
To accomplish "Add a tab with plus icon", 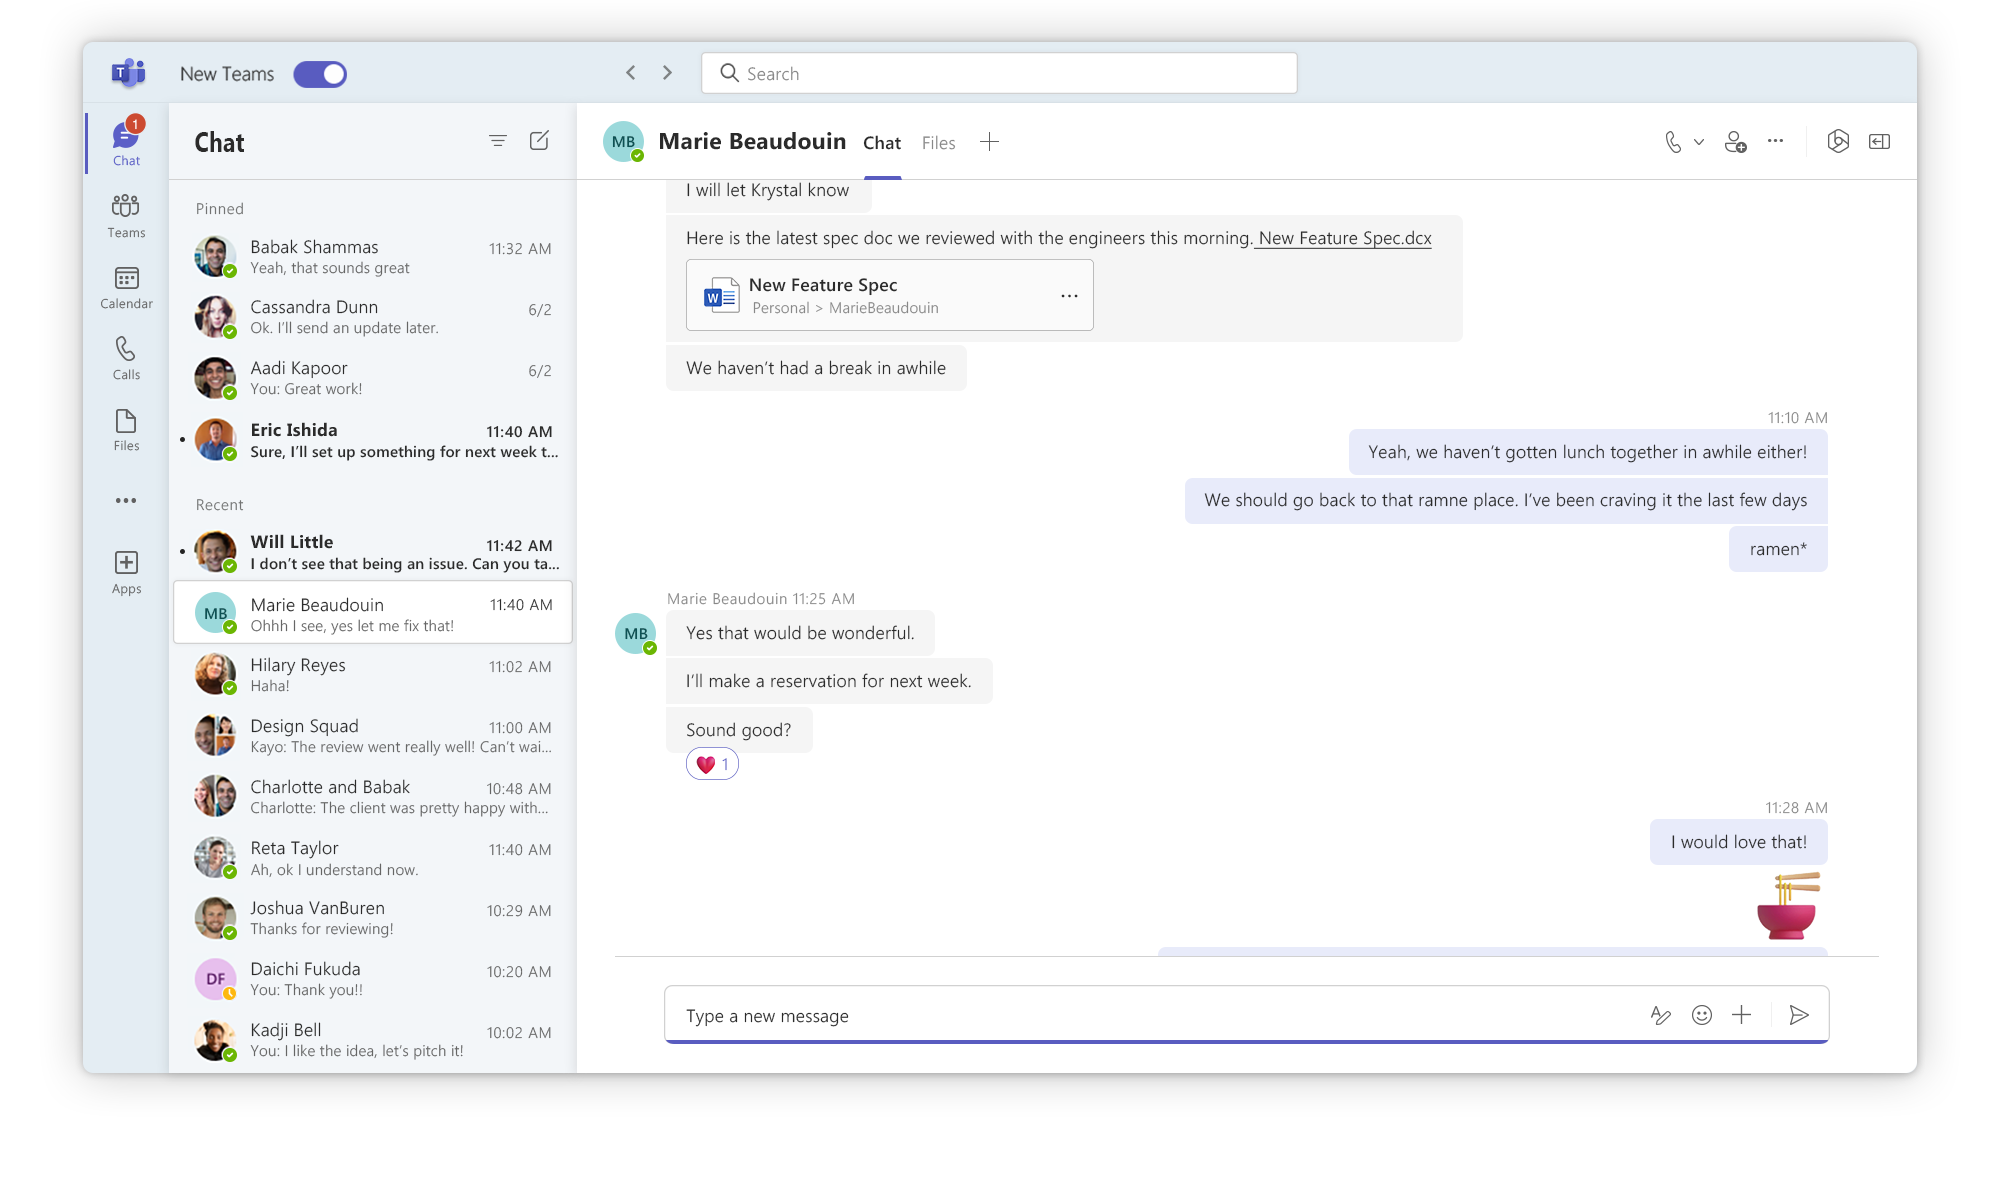I will tap(989, 142).
